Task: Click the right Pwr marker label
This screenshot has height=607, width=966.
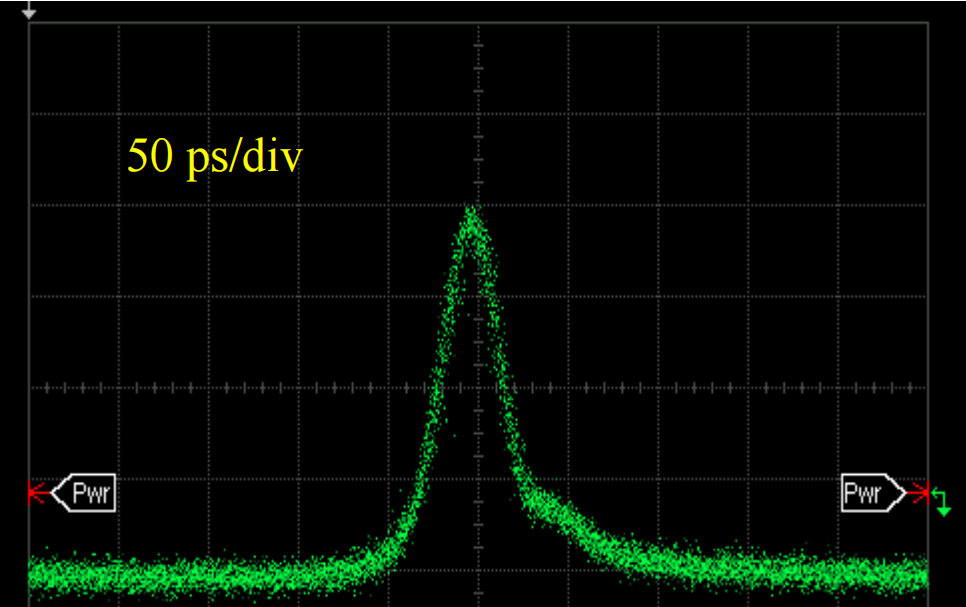Action: (868, 493)
